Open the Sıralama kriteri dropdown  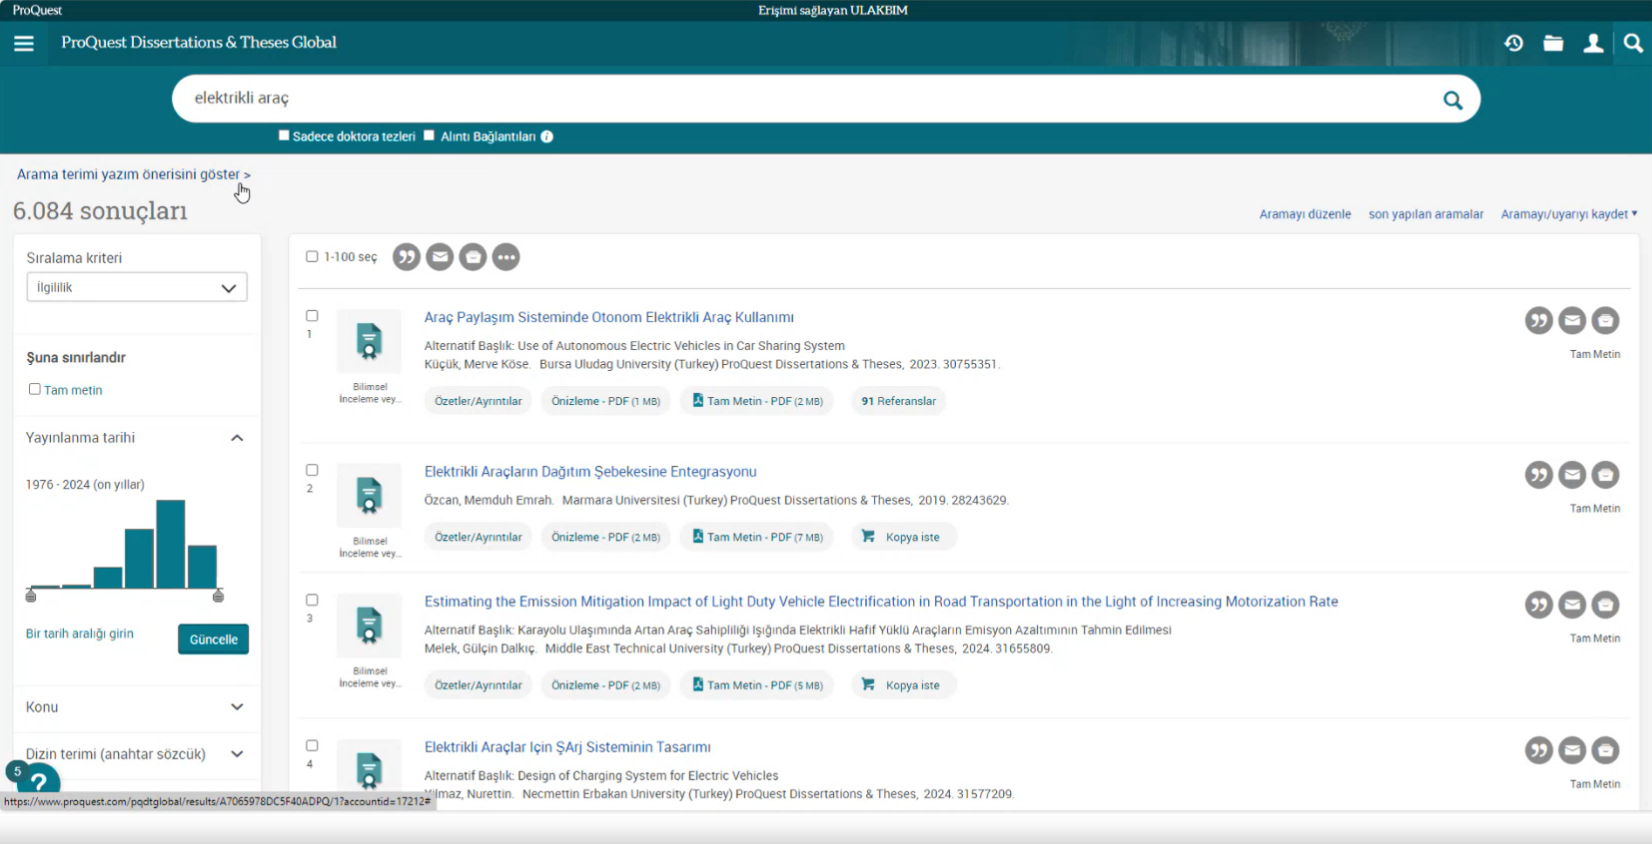136,288
